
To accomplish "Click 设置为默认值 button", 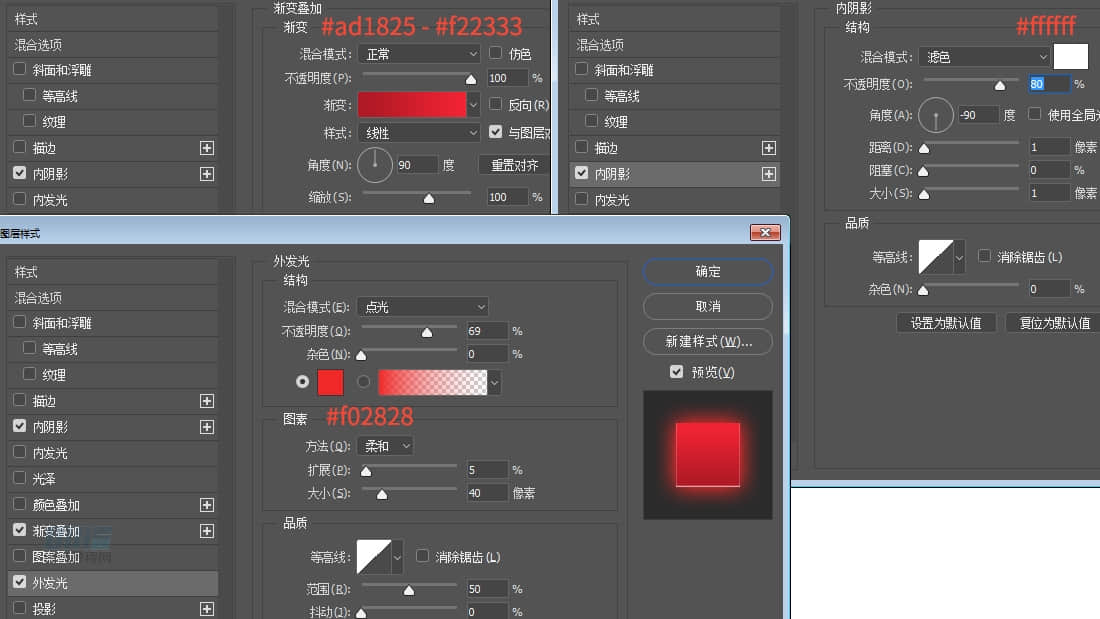I will pos(946,323).
